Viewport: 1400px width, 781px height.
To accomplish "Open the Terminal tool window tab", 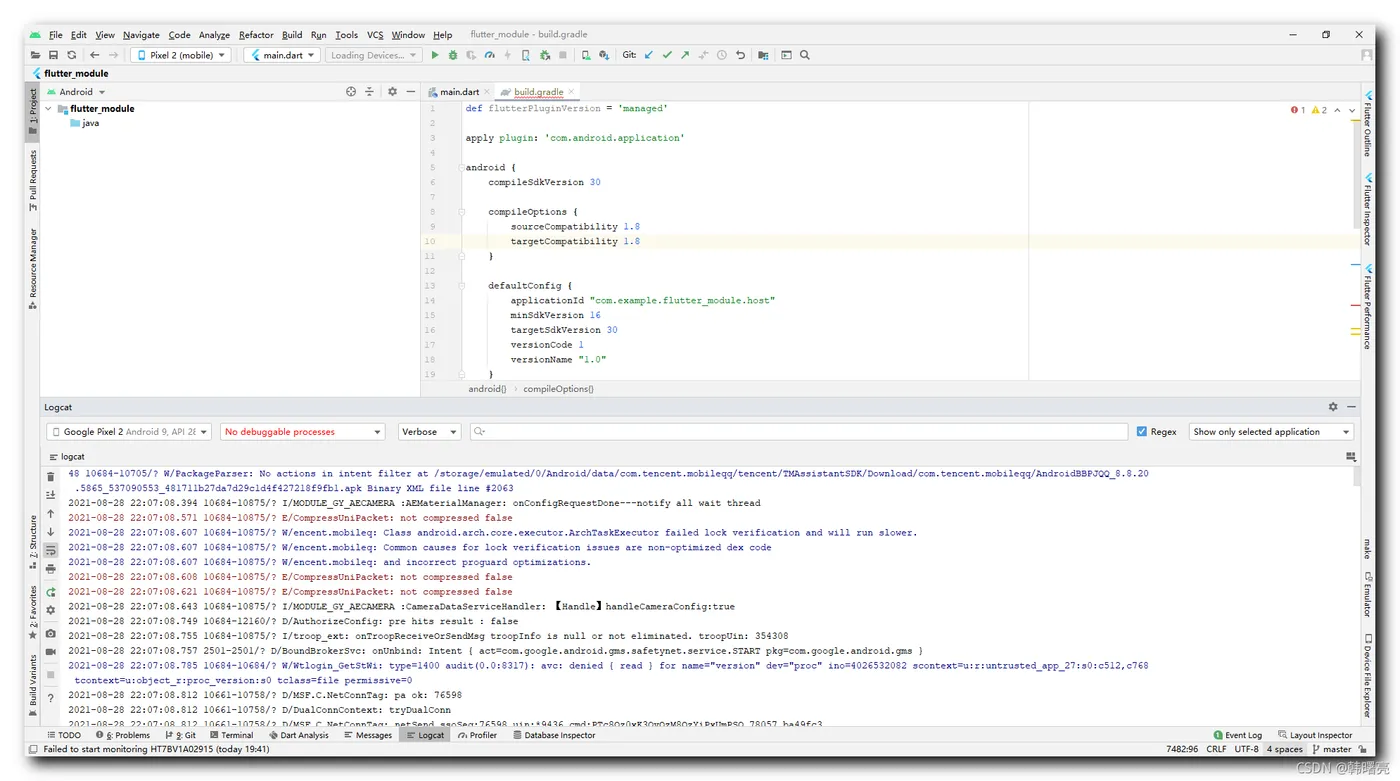I will click(231, 735).
